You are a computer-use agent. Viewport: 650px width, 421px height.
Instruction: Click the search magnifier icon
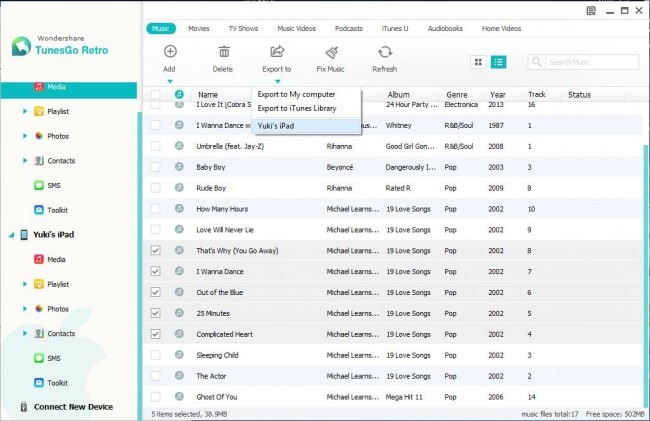[x=536, y=62]
